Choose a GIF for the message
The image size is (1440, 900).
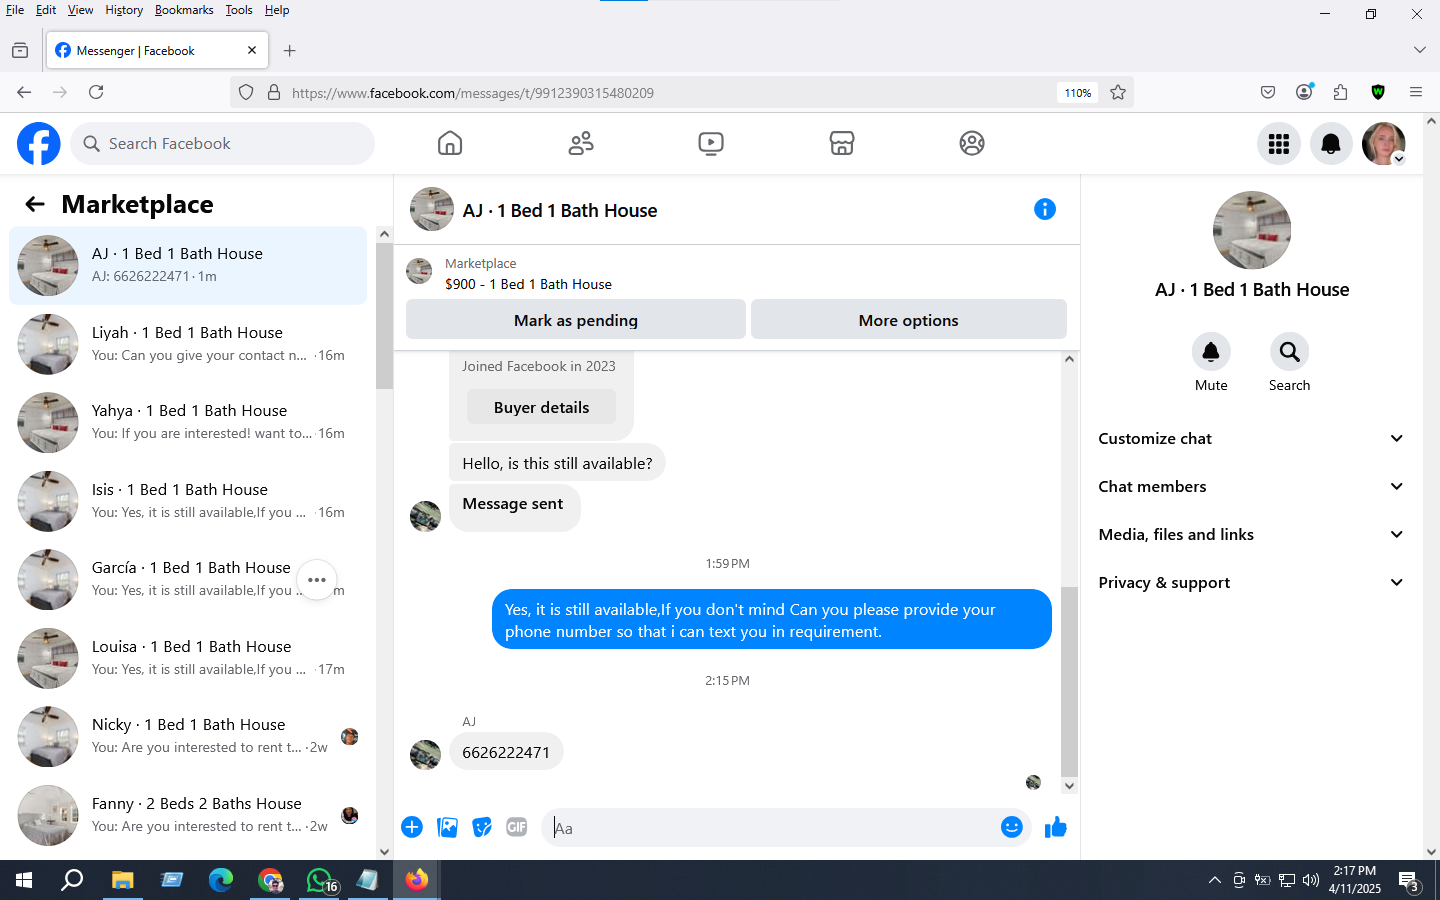517,827
